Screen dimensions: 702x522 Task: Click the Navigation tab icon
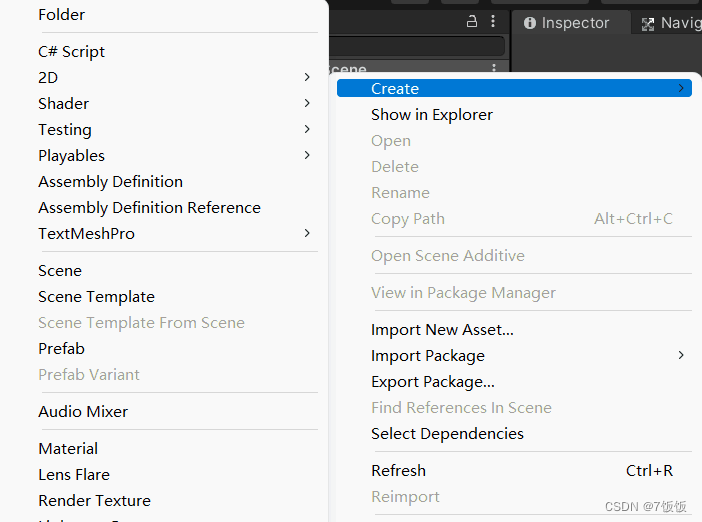[x=647, y=24]
